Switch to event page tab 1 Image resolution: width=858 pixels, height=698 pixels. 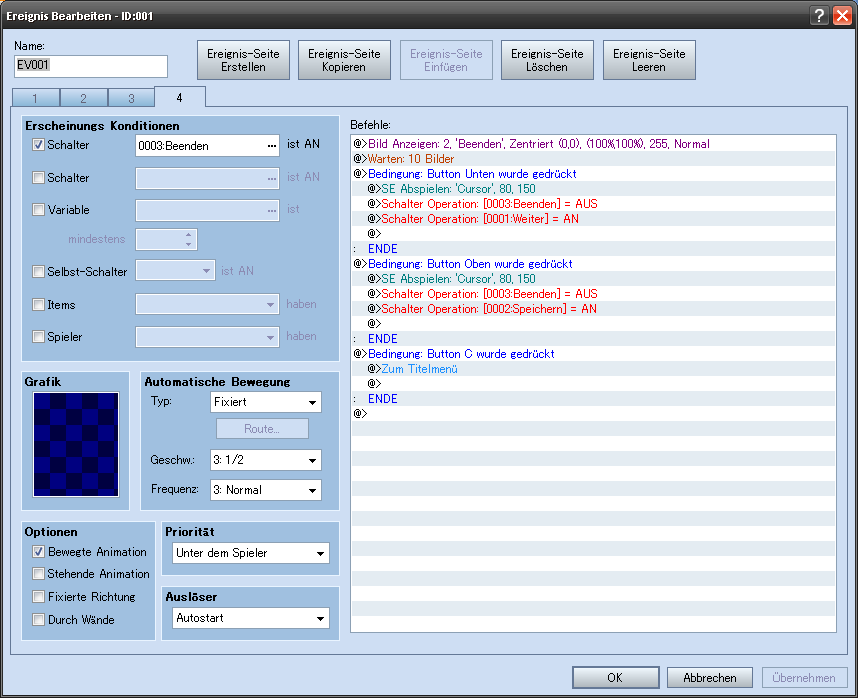pos(36,98)
